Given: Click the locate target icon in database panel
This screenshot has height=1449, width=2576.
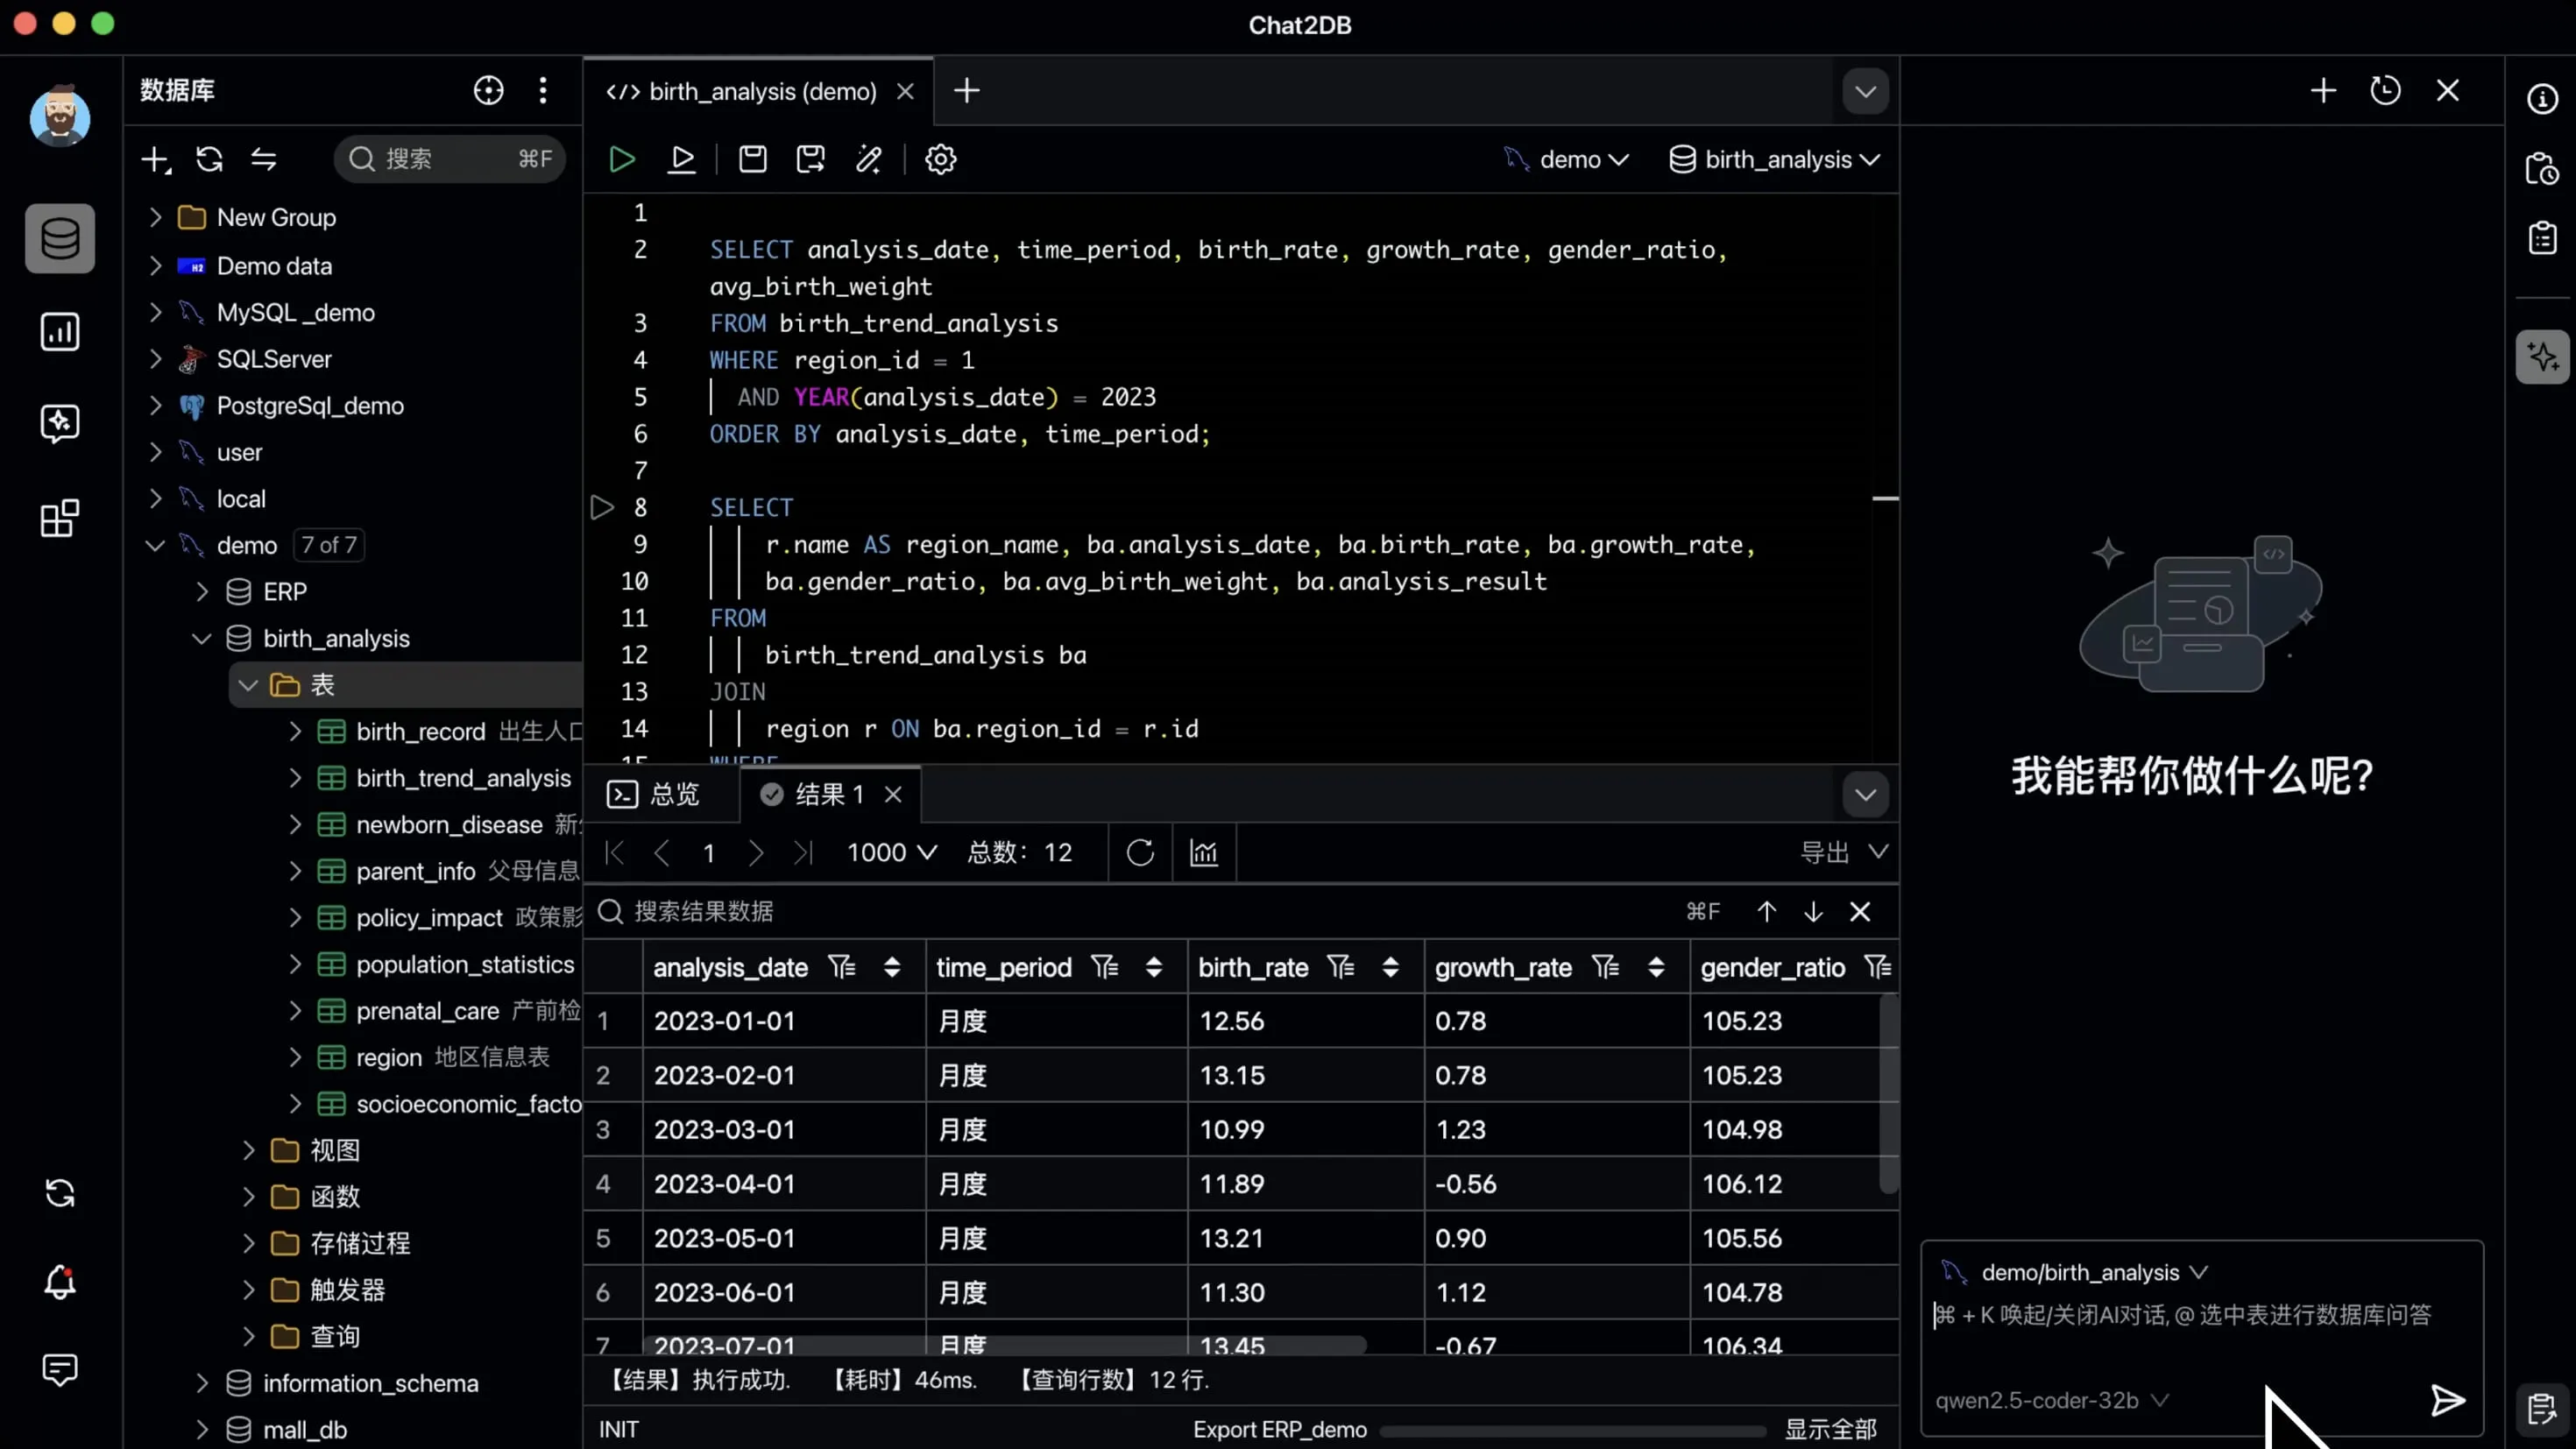Looking at the screenshot, I should coord(488,90).
